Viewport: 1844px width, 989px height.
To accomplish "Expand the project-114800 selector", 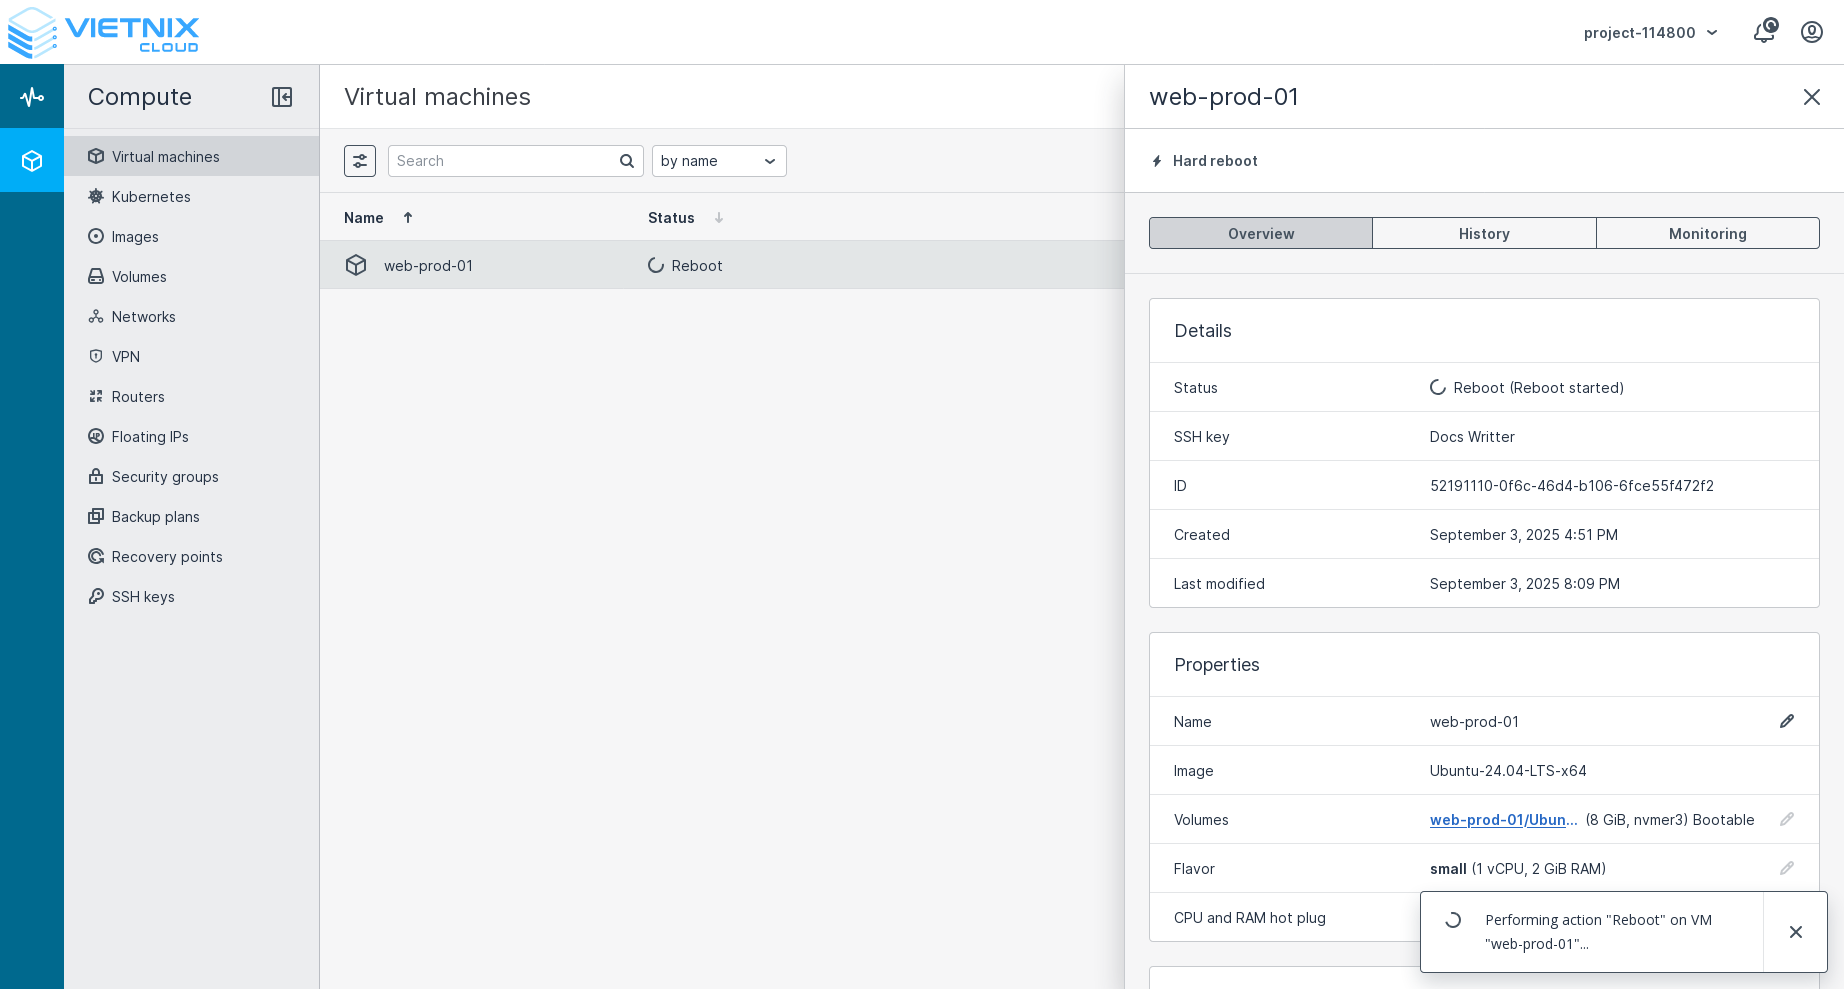I will point(1650,33).
